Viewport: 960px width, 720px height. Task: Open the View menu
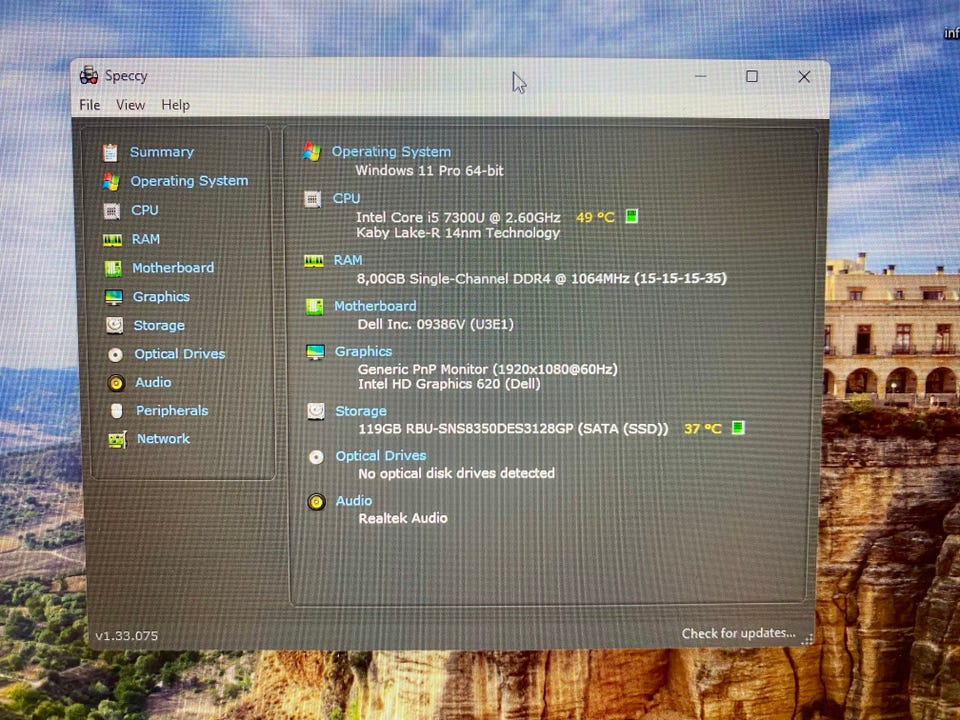point(130,105)
